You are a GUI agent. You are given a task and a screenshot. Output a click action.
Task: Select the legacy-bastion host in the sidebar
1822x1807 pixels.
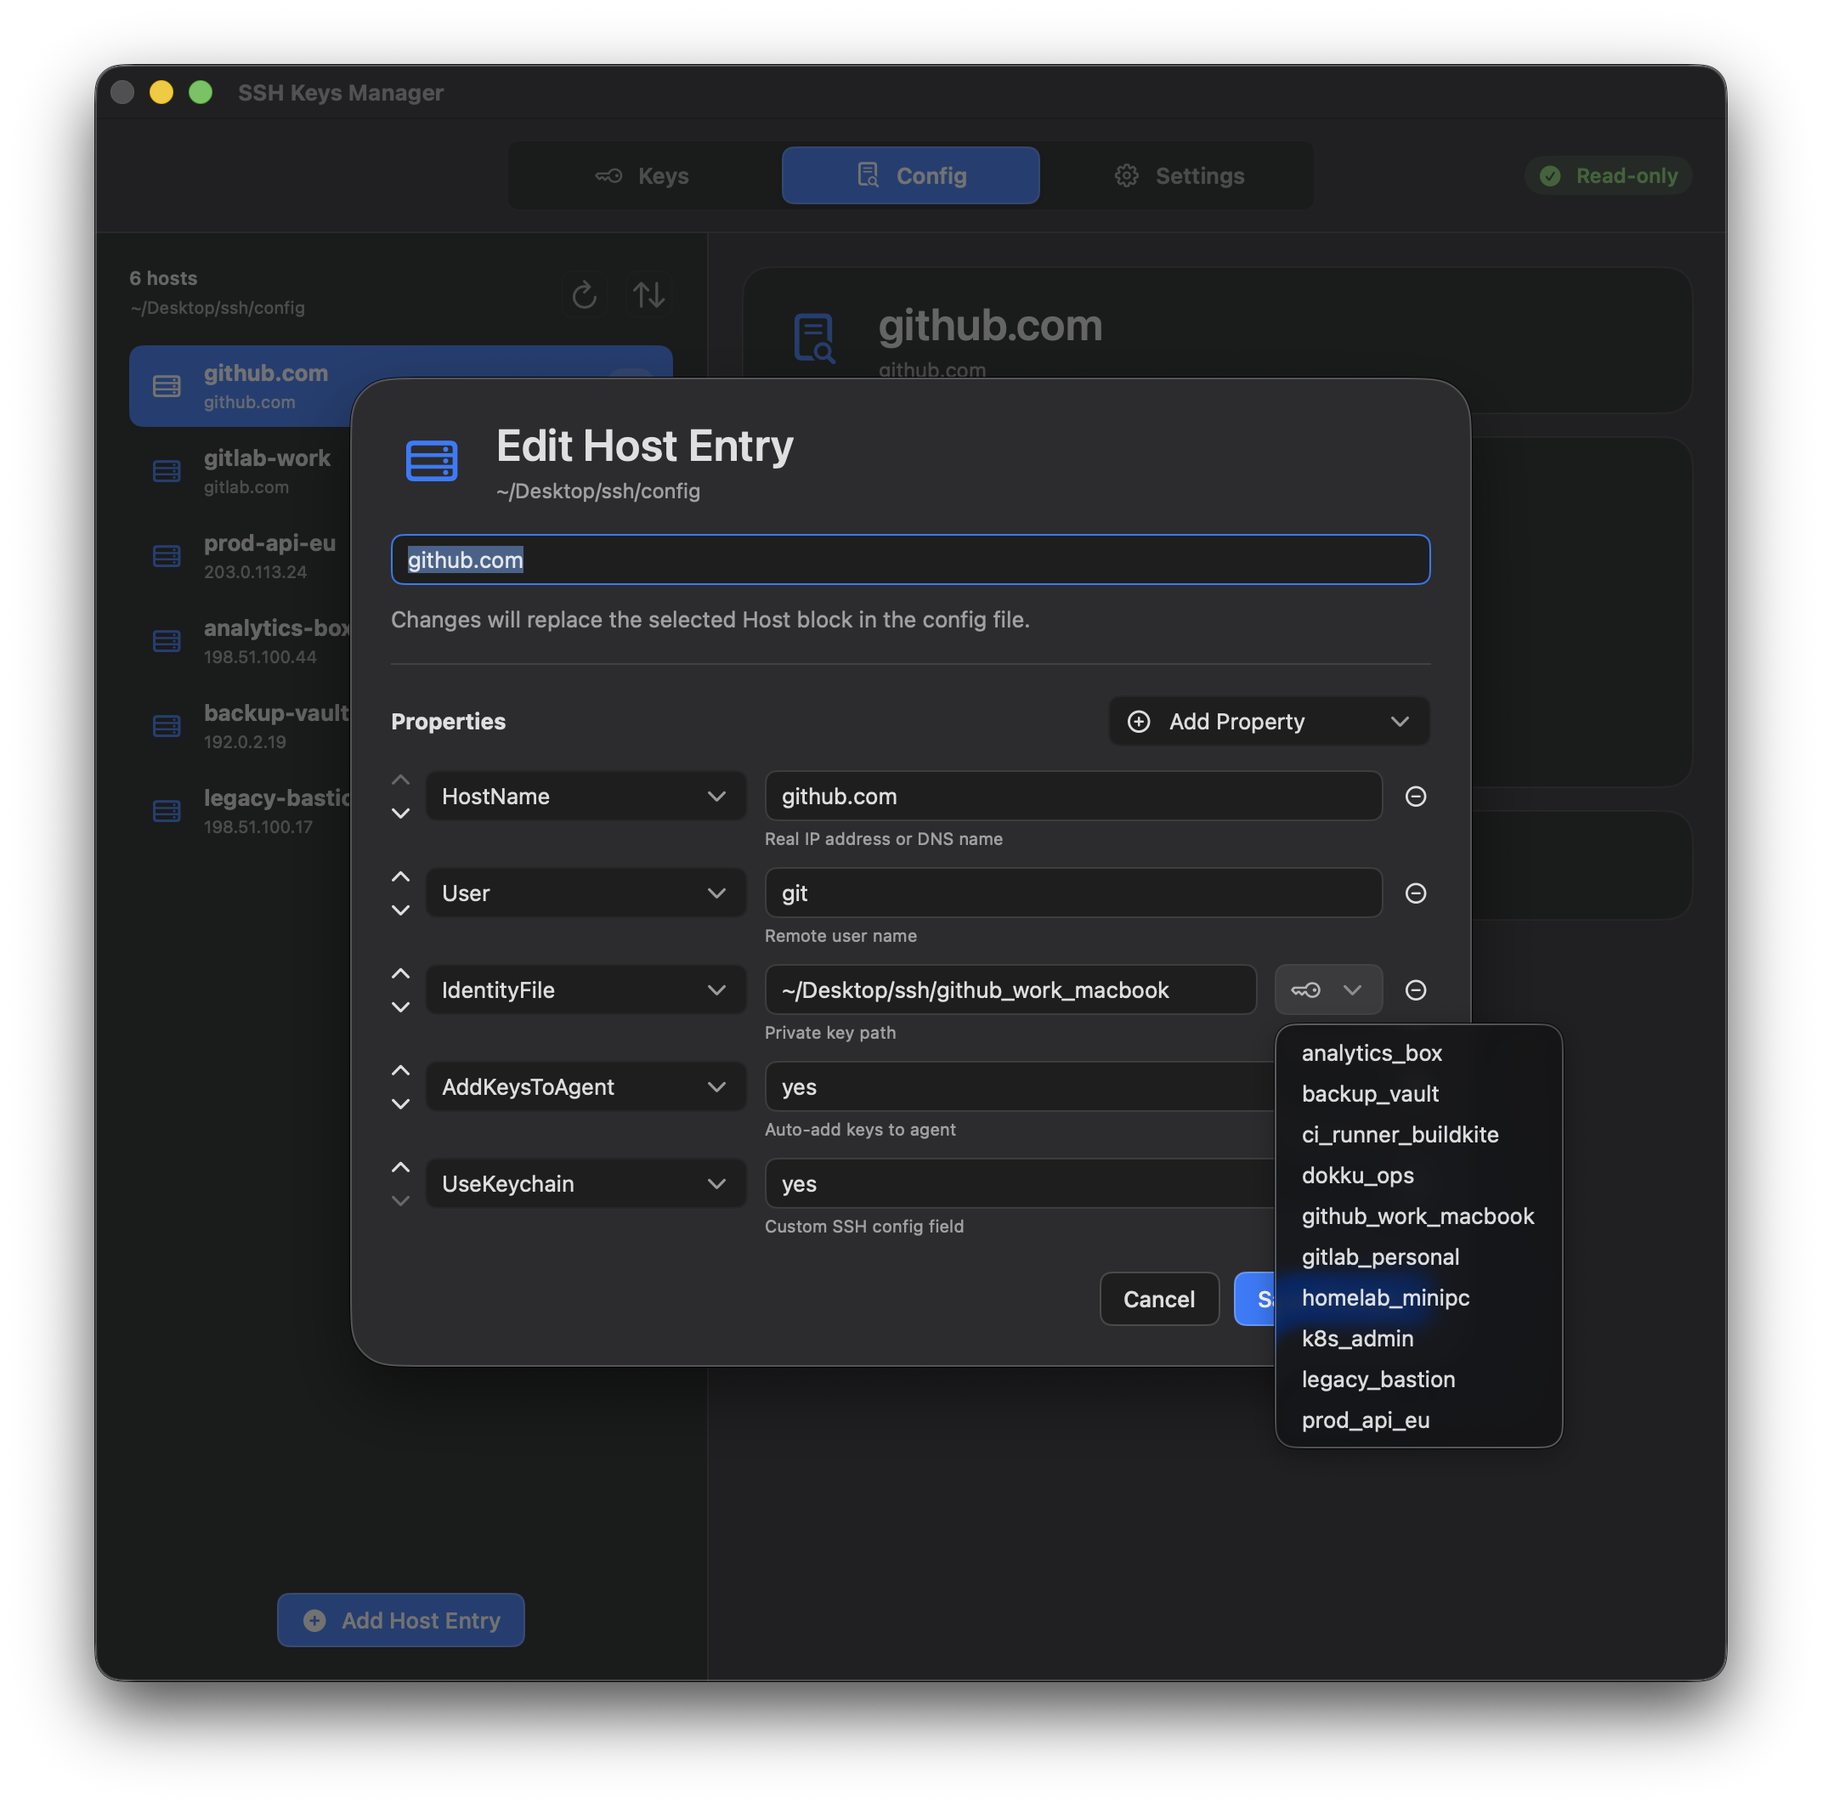(240, 811)
